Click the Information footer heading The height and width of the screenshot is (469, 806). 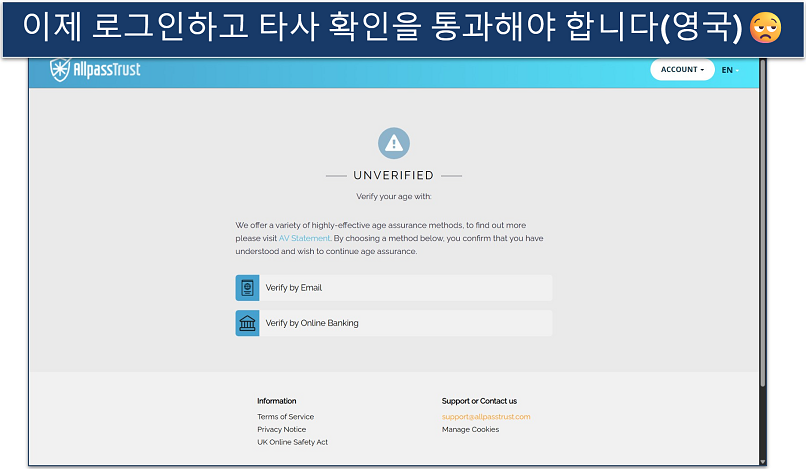pyautogui.click(x=276, y=401)
